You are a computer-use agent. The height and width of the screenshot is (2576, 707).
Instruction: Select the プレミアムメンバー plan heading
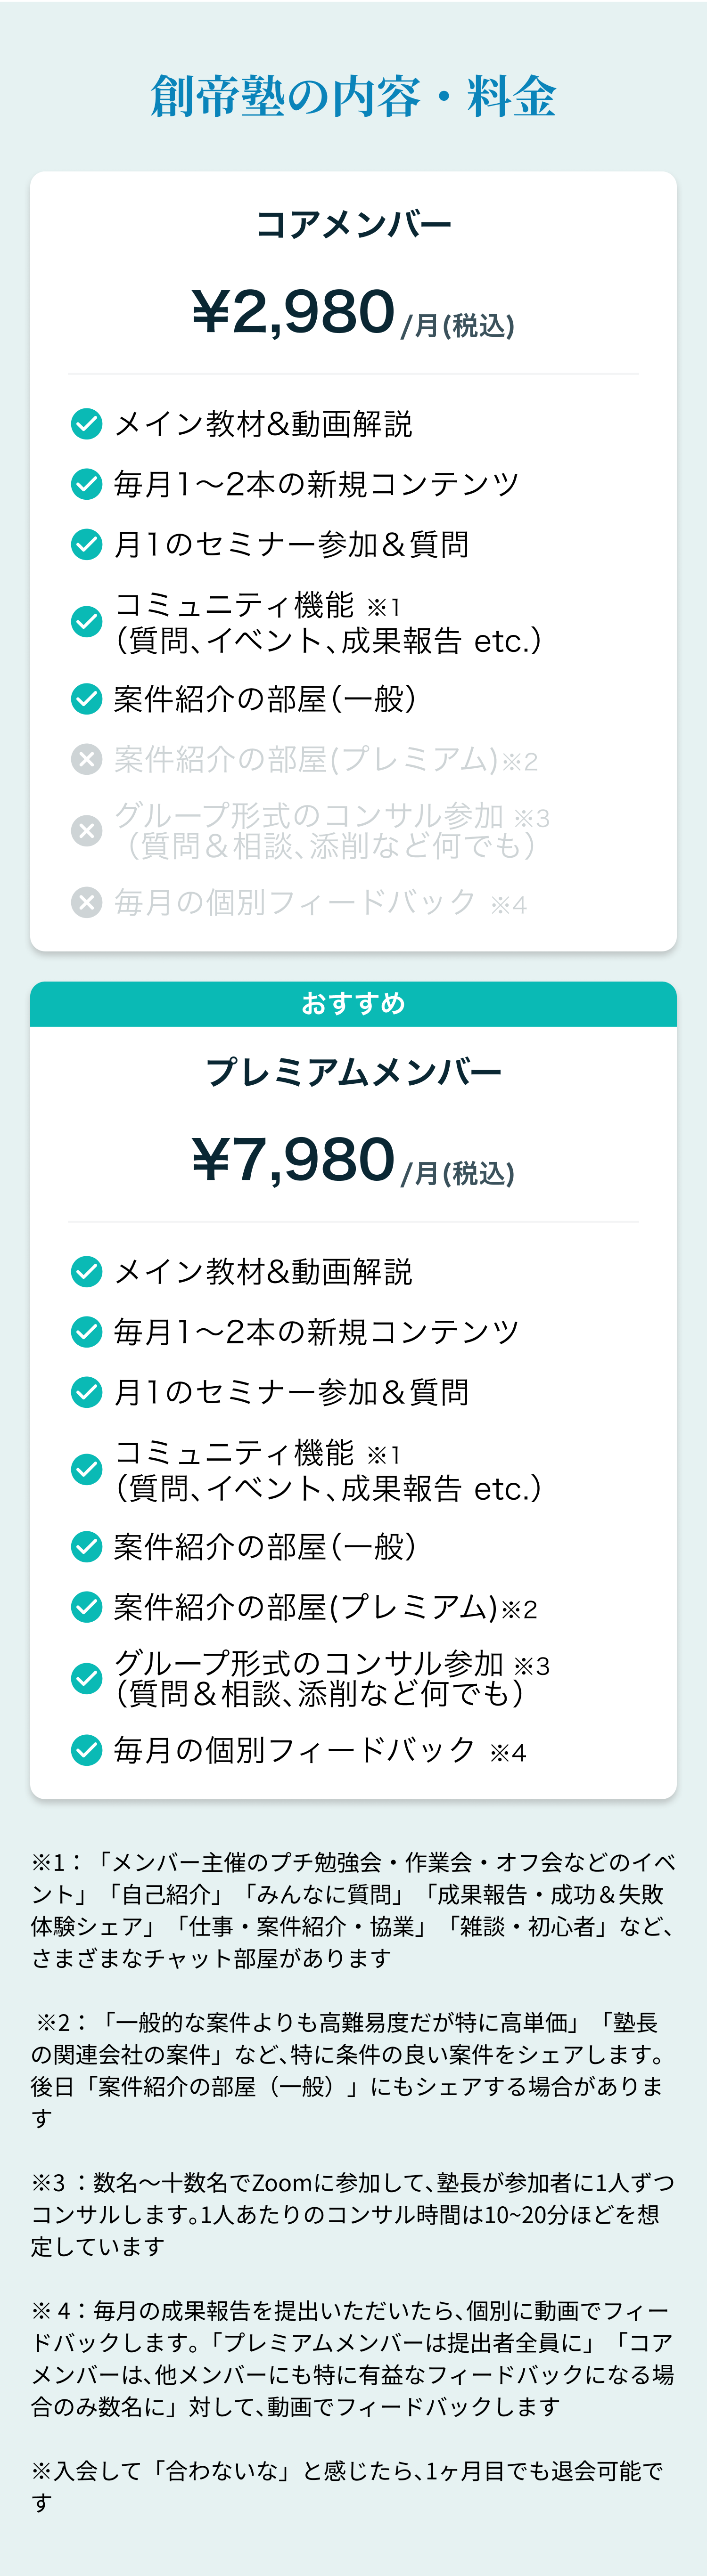[x=353, y=1072]
